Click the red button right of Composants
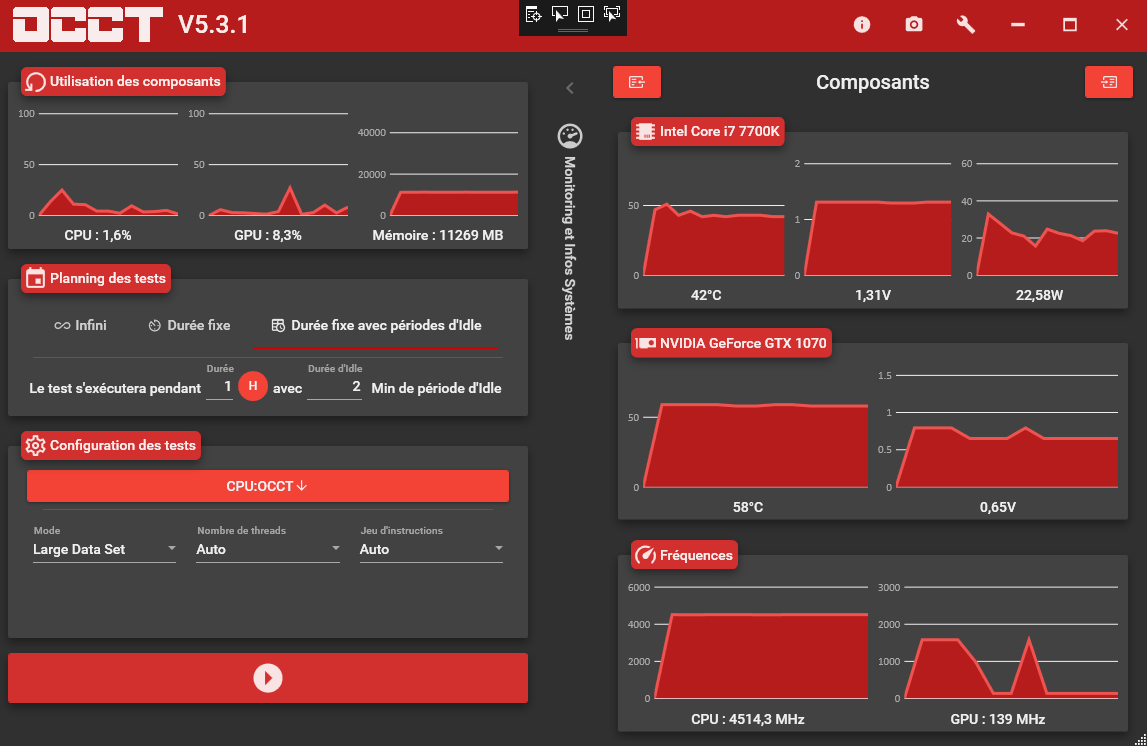The width and height of the screenshot is (1147, 746). 1109,82
